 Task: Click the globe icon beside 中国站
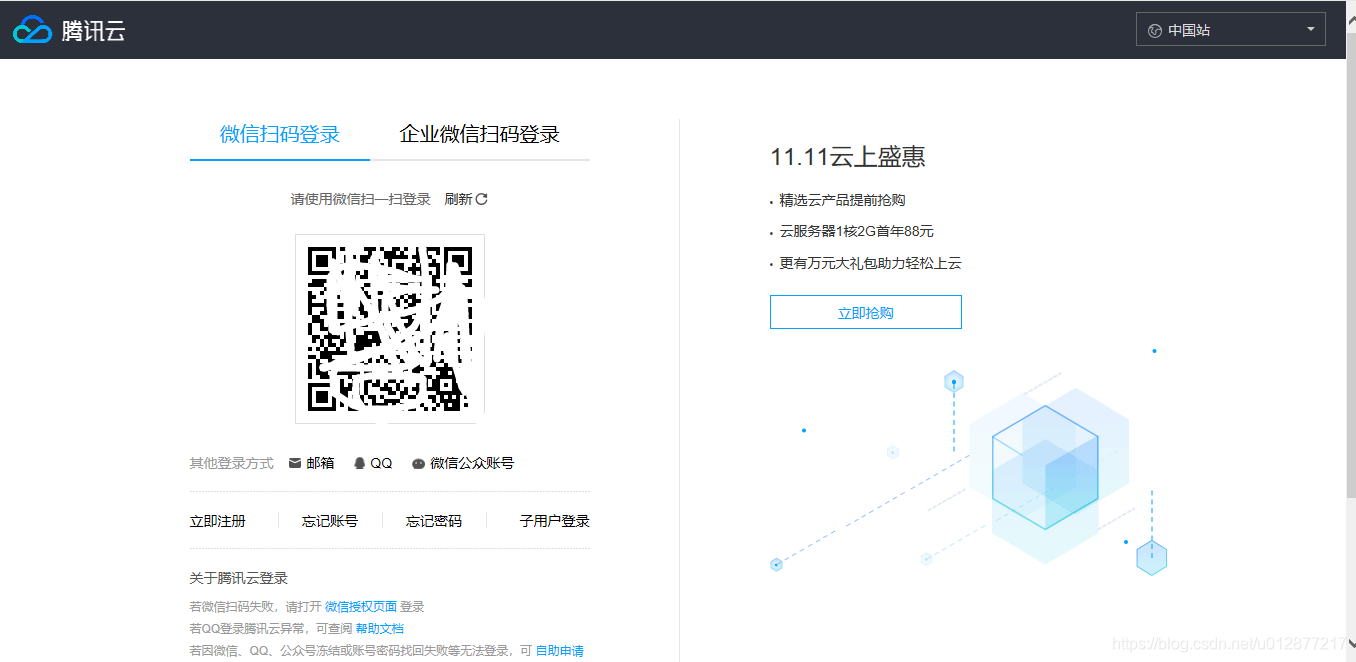click(1155, 30)
